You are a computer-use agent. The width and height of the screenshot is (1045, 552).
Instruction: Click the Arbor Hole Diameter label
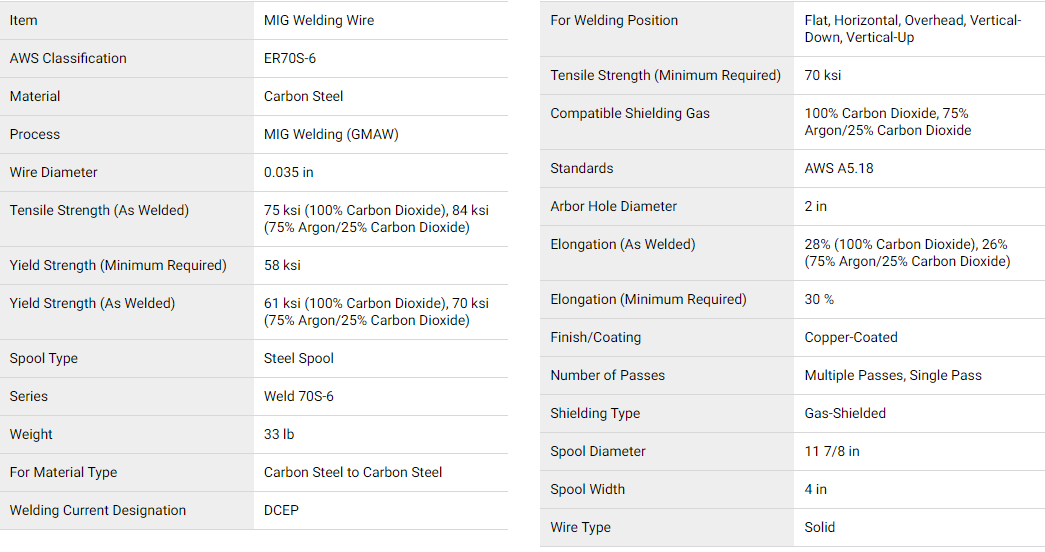click(613, 207)
